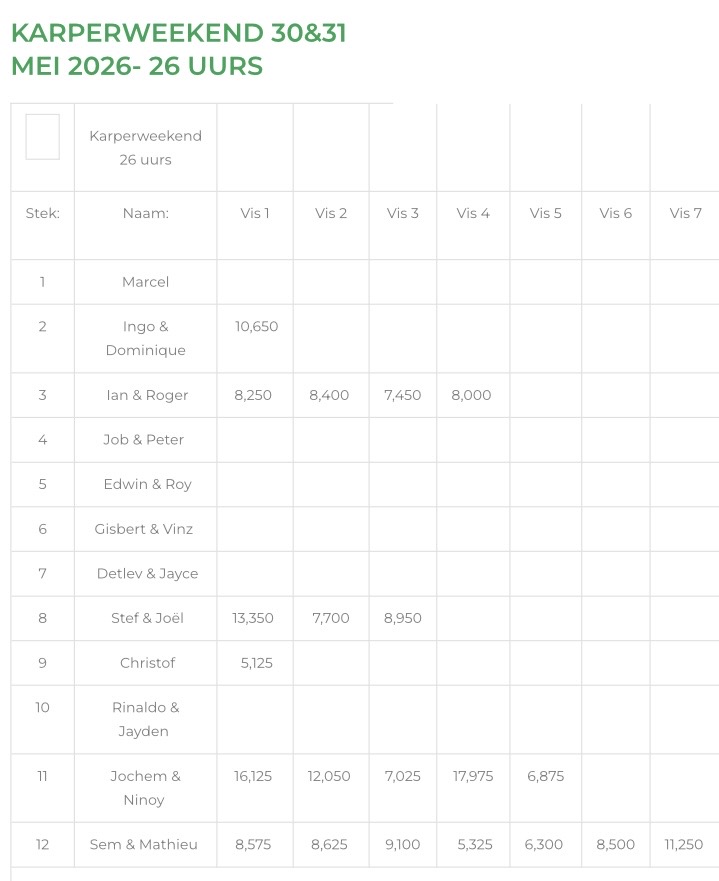
Task: Select Ian & Roger's 8,400 Vis 2 value
Action: point(329,395)
